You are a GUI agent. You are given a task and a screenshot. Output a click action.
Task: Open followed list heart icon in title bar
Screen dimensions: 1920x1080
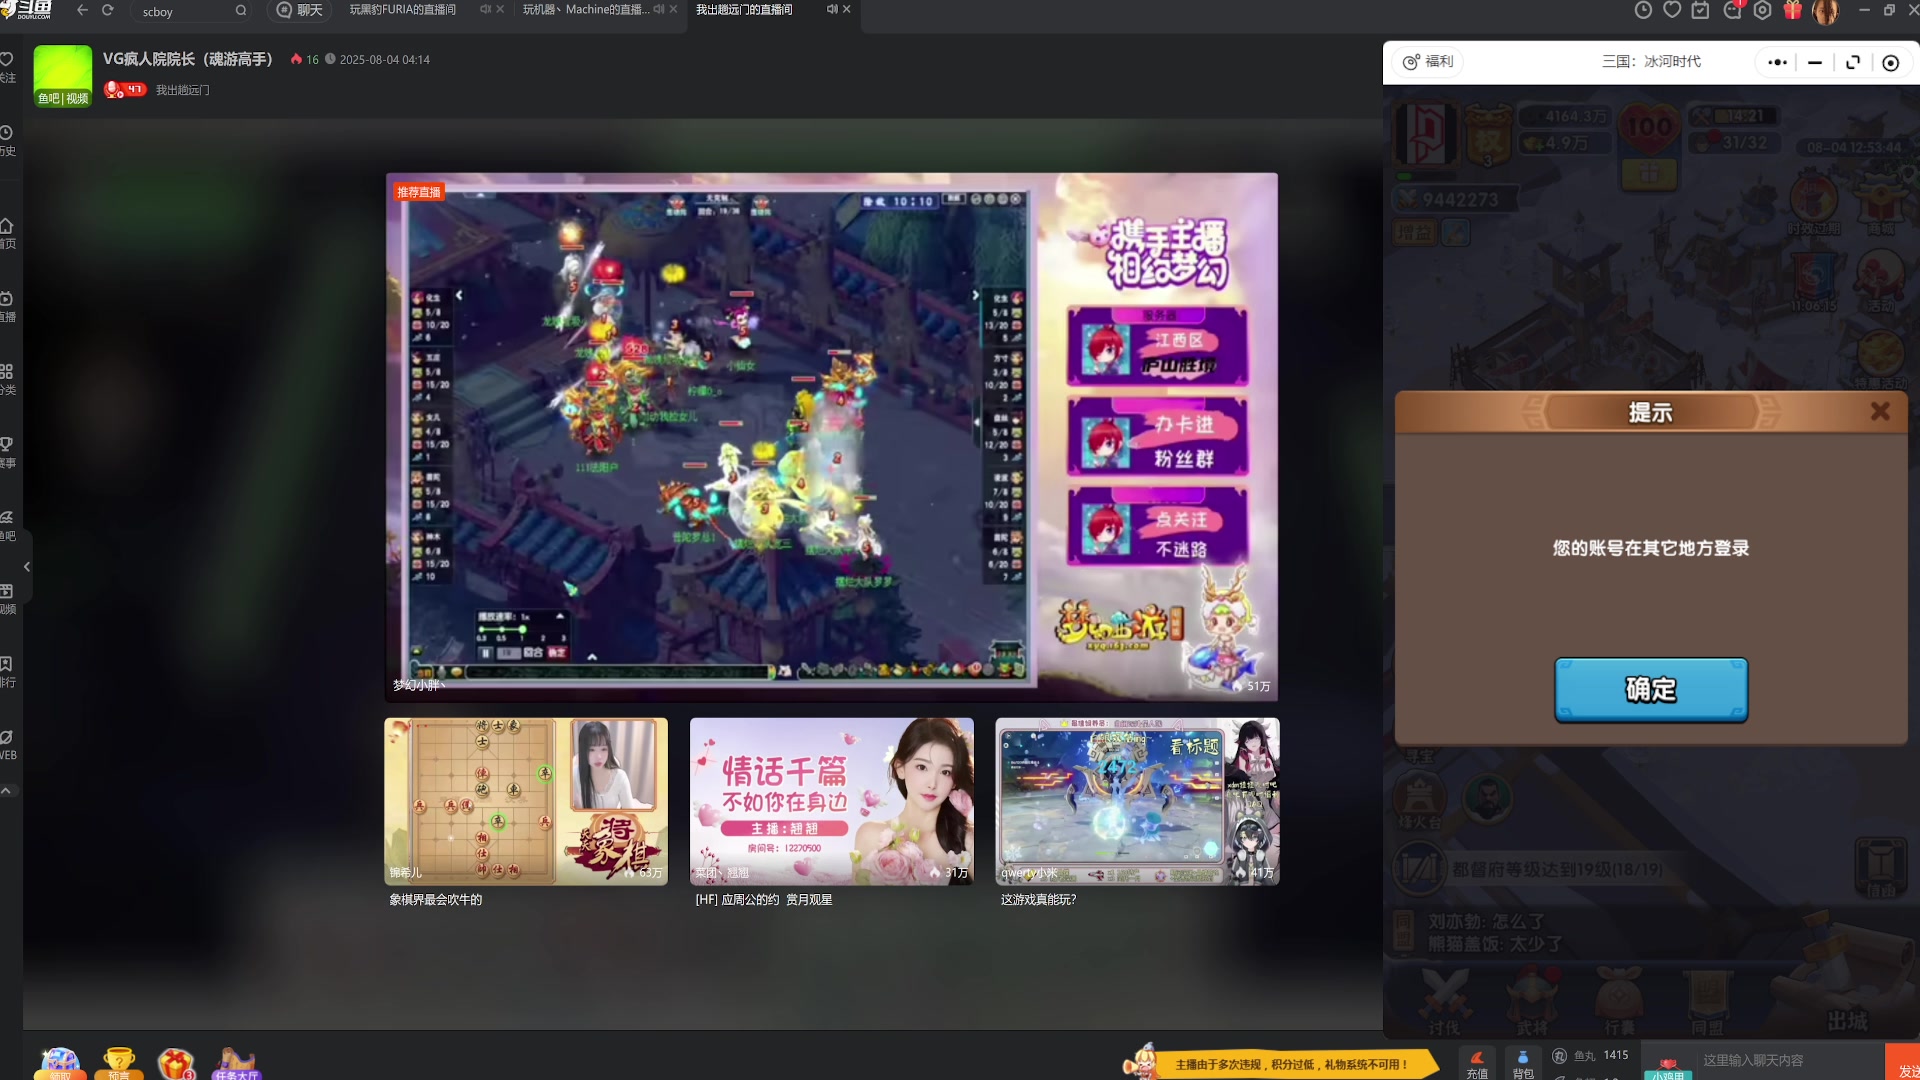1672,10
